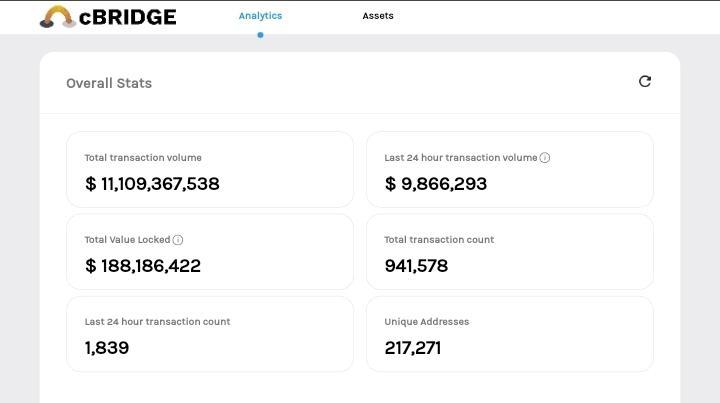Select the 941,578 transaction count value

point(416,266)
